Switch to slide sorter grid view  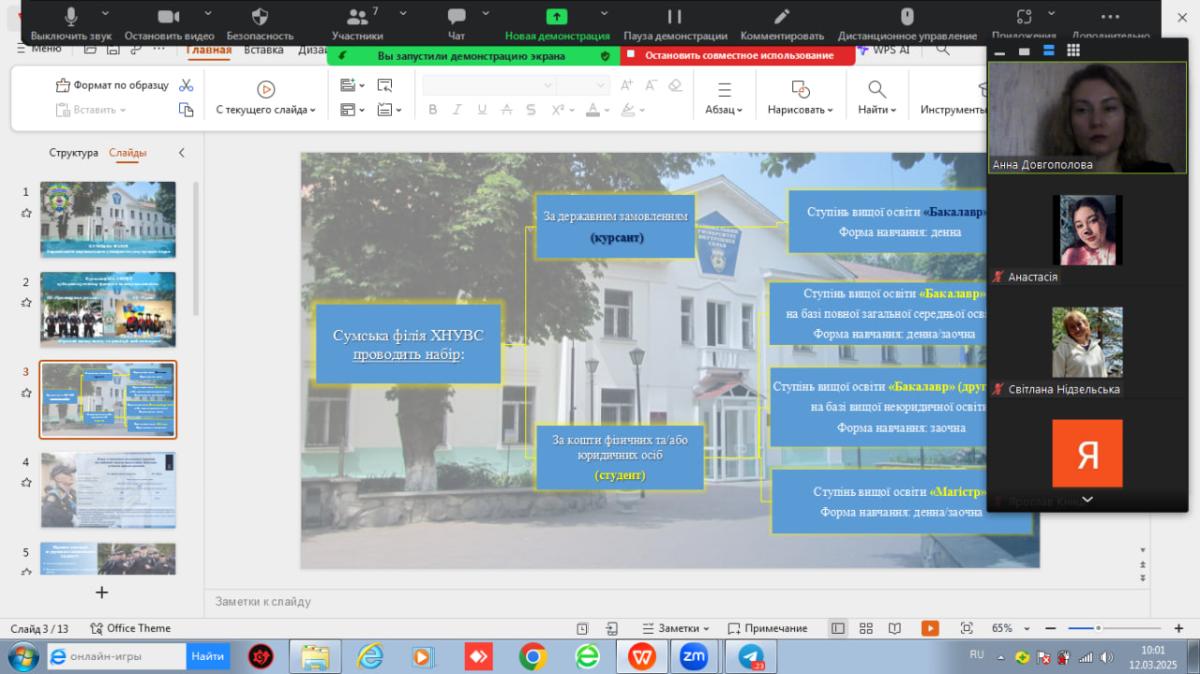click(866, 628)
